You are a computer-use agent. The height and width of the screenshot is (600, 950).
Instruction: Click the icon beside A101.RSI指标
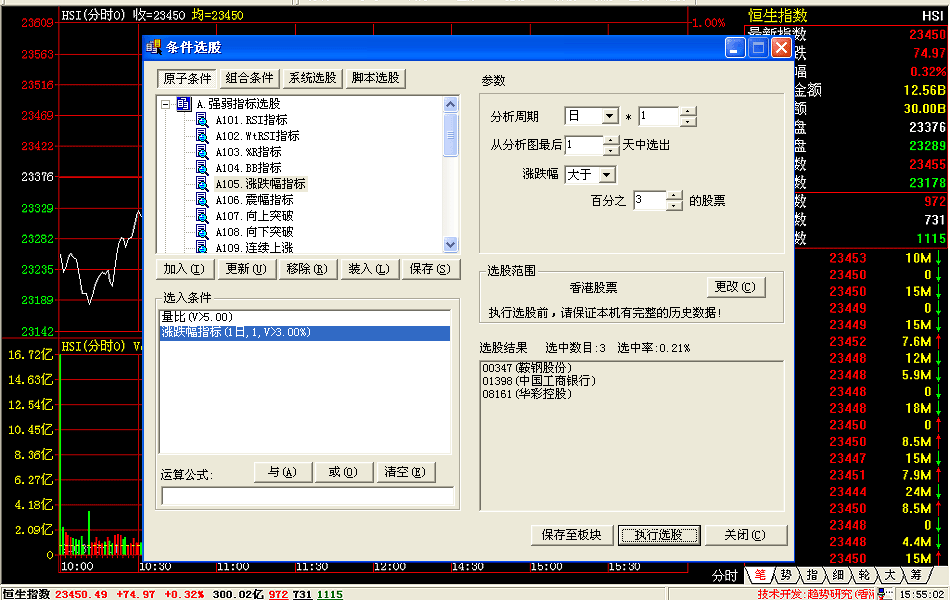[x=202, y=120]
